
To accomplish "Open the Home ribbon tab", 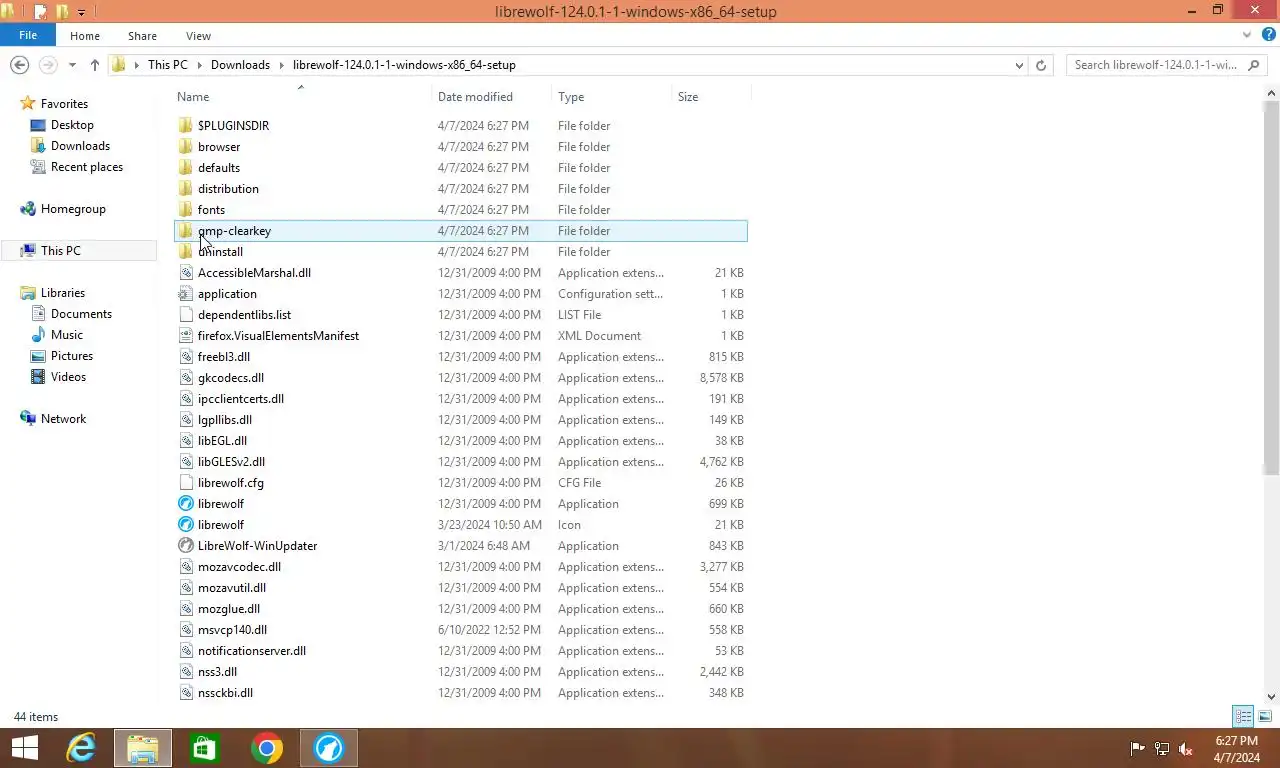I will click(85, 36).
